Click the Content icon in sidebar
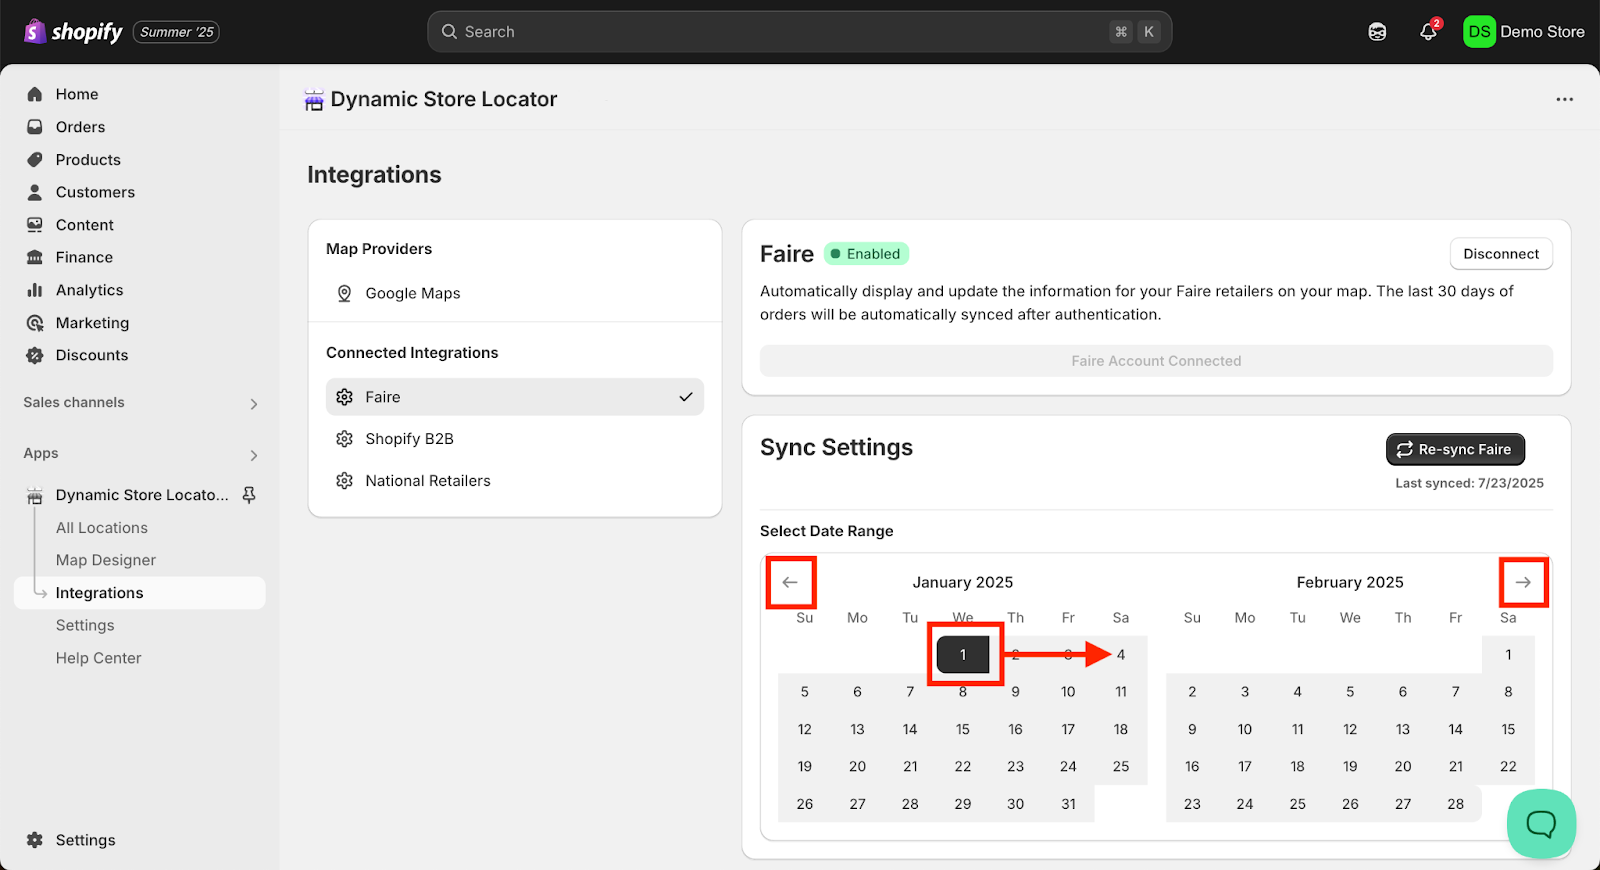The height and width of the screenshot is (870, 1600). coord(35,225)
